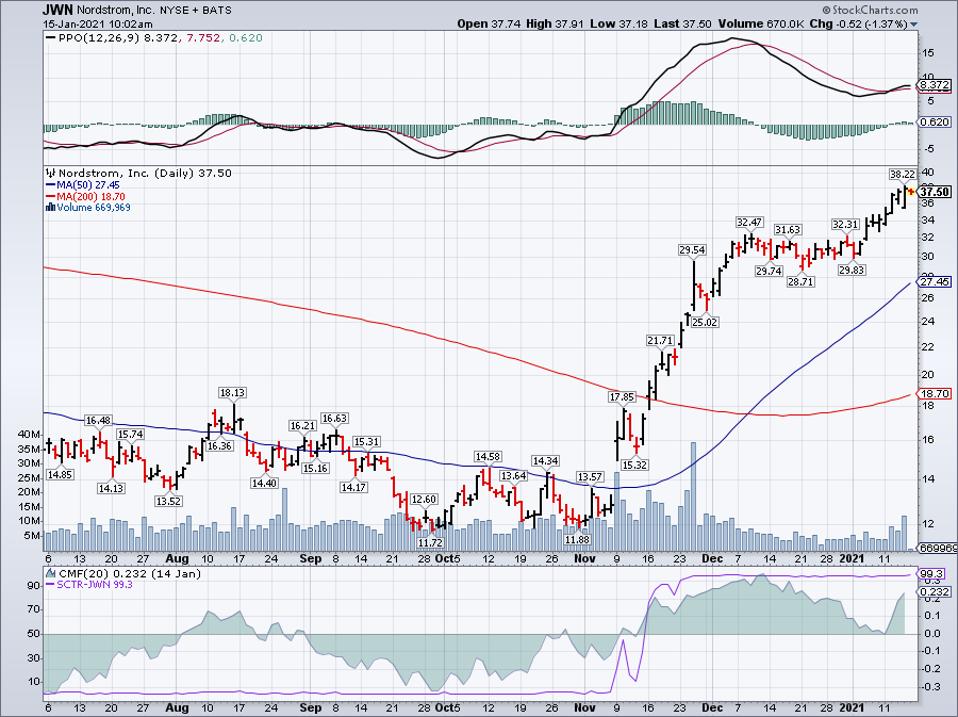Click the 29.83 low price label
This screenshot has height=717, width=958.
[x=851, y=270]
